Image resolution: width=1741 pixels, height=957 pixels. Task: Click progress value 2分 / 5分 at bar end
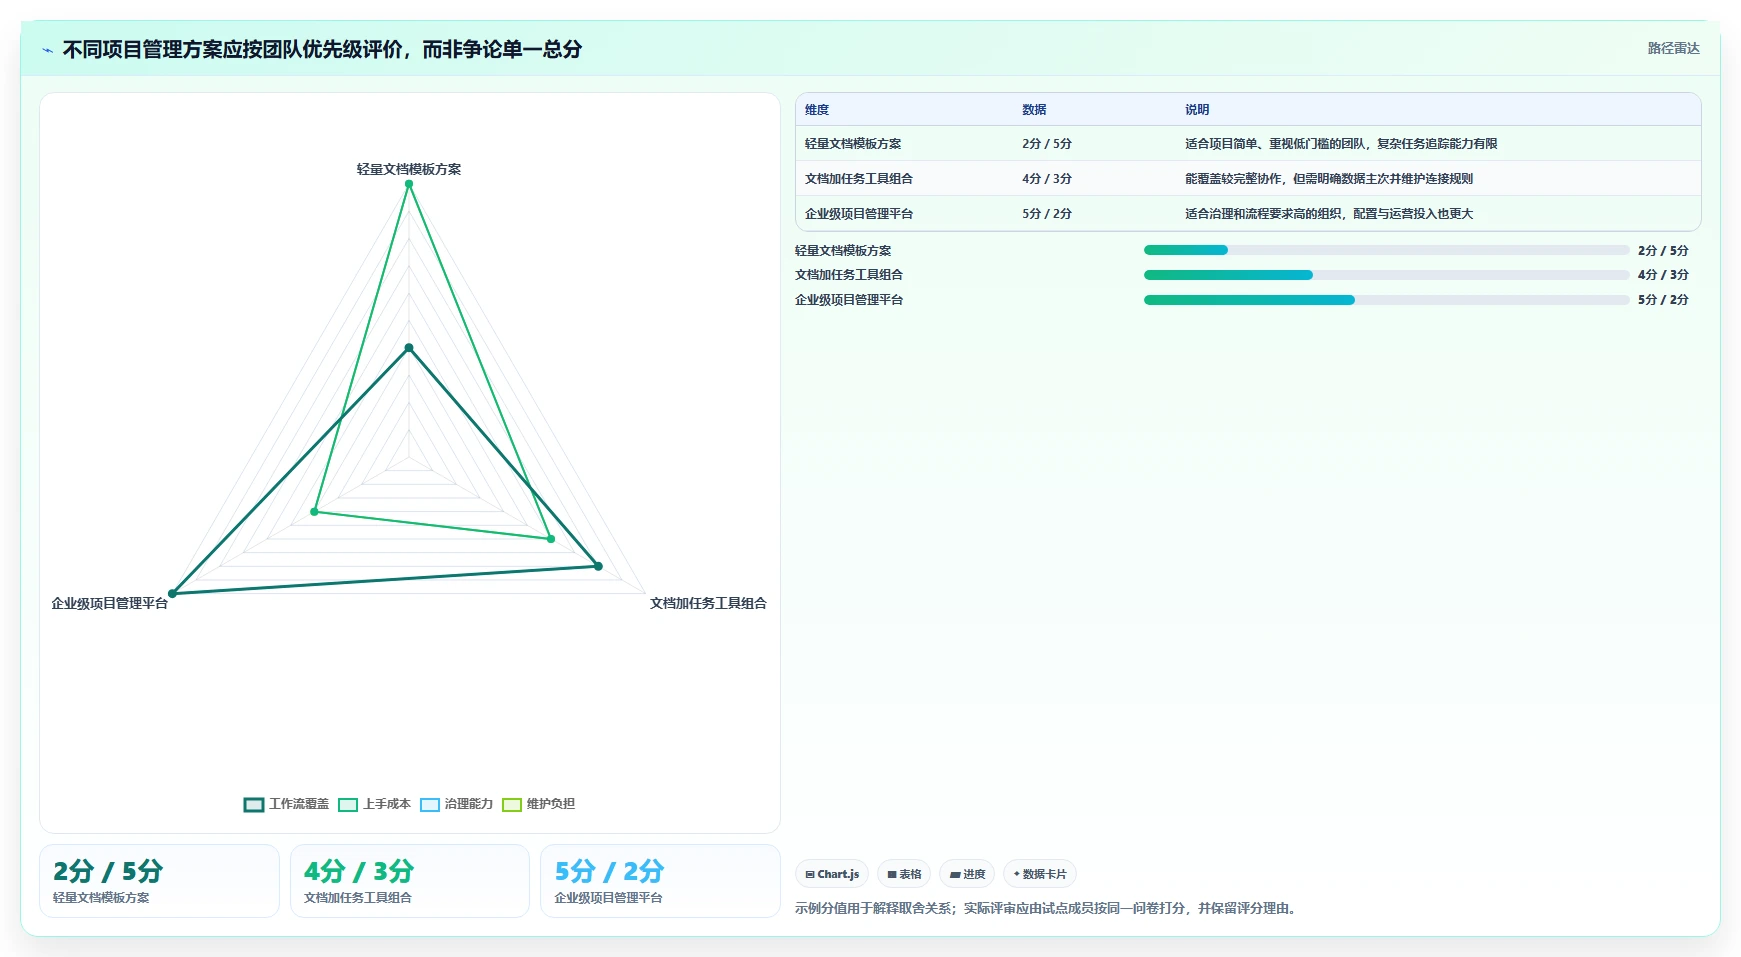(1663, 251)
